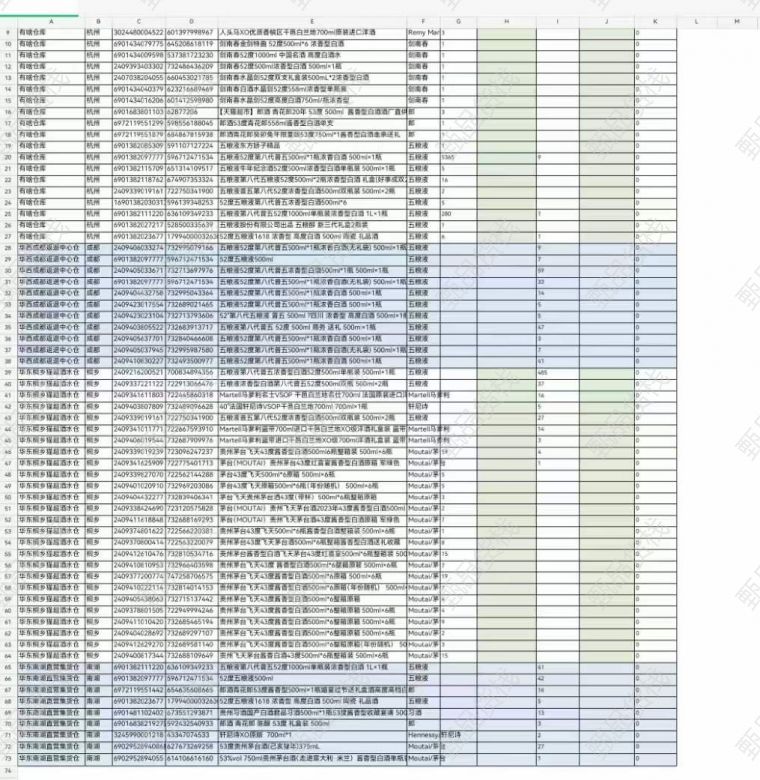This screenshot has height=780, width=760.
Task: Click cell containing '2409403807809'
Action: point(139,406)
